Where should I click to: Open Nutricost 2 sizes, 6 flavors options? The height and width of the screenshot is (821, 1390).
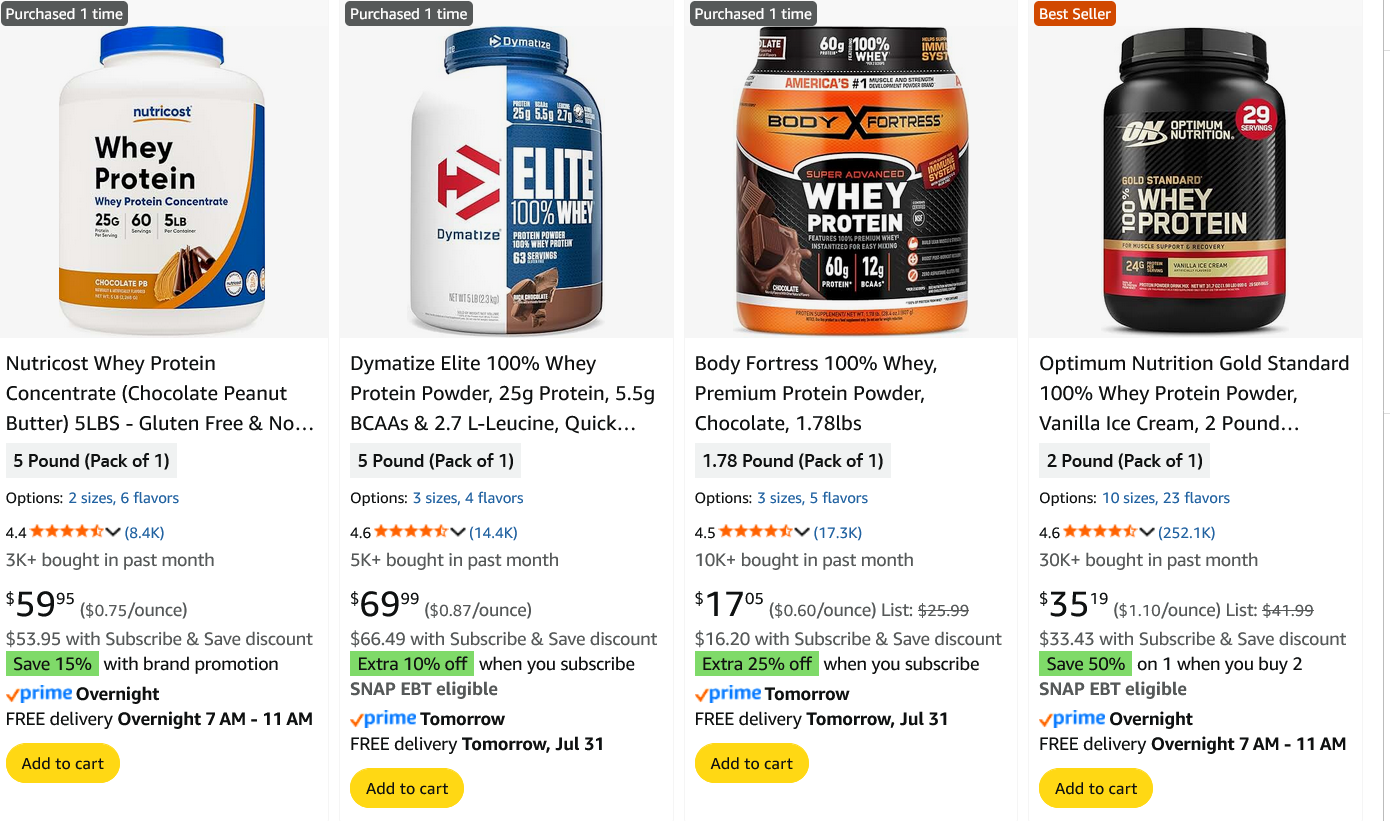click(x=124, y=498)
